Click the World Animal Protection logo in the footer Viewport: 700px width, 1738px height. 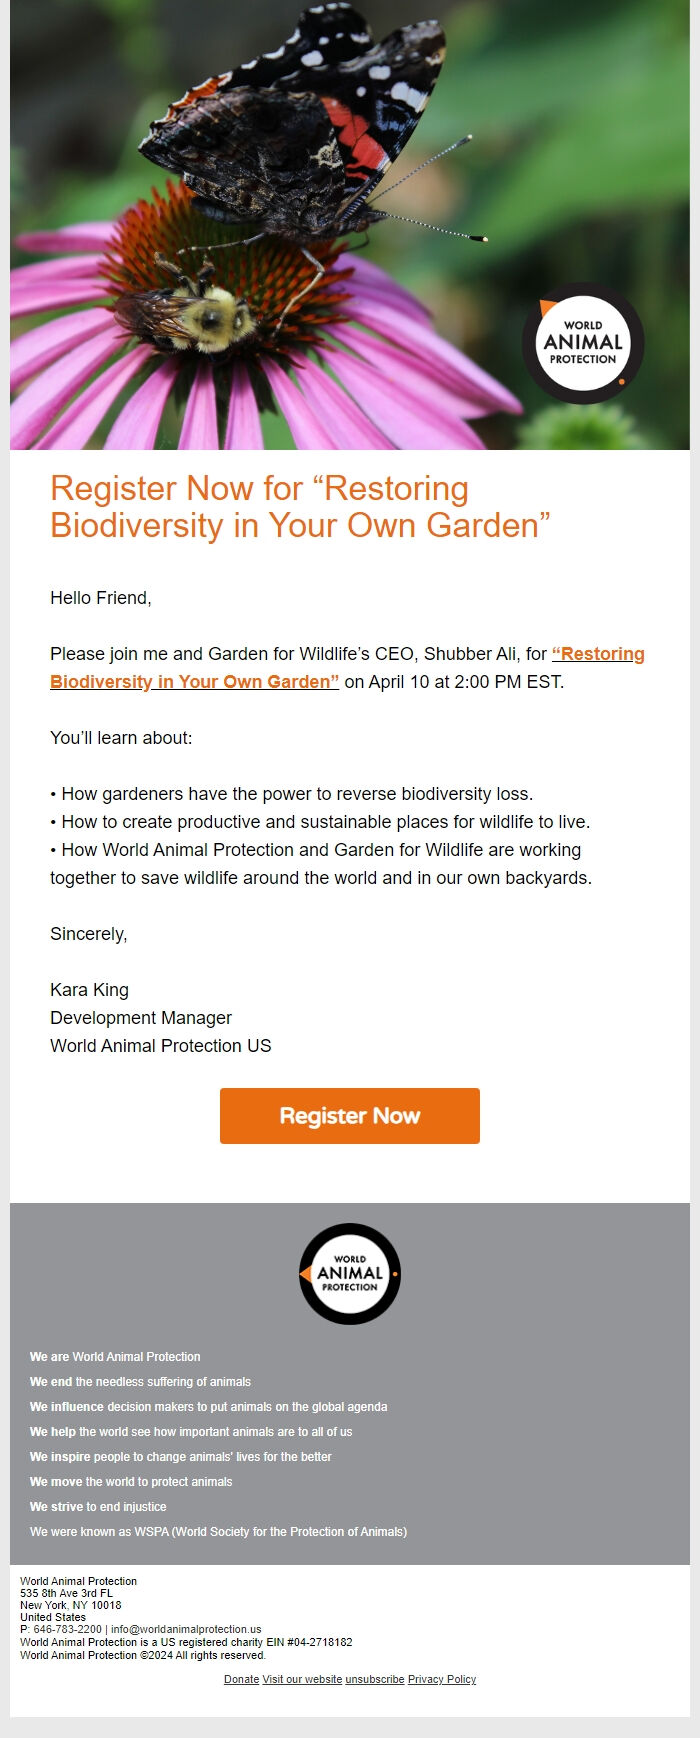point(349,1275)
